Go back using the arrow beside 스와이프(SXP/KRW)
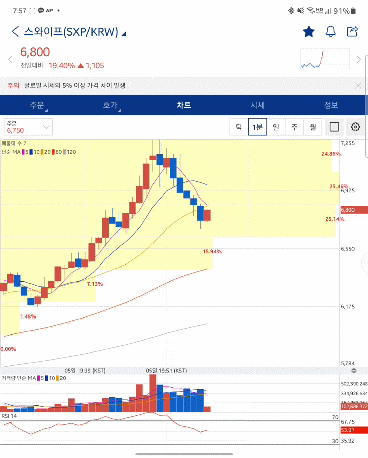The height and width of the screenshot is (458, 368). [15, 32]
